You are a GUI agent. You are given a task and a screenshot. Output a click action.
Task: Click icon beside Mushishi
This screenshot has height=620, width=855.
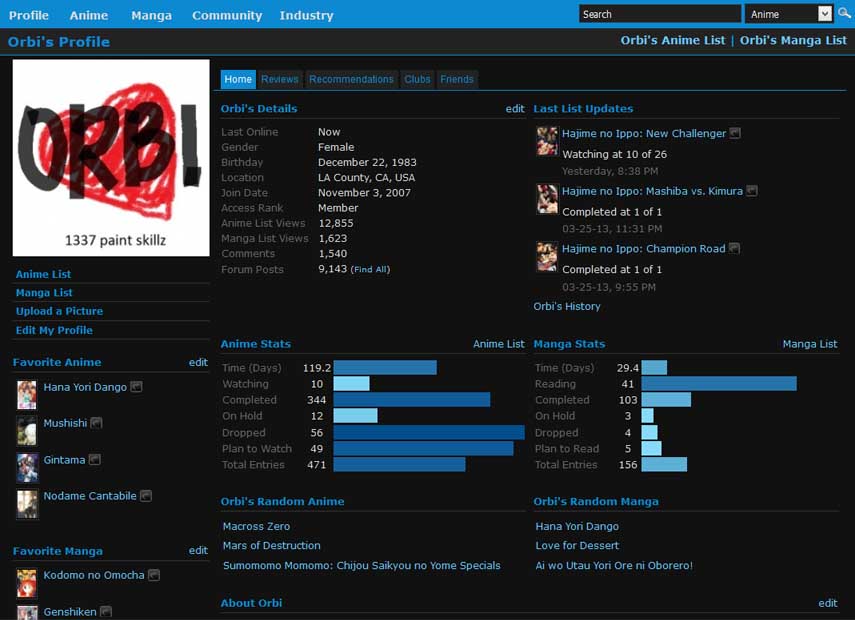97,423
